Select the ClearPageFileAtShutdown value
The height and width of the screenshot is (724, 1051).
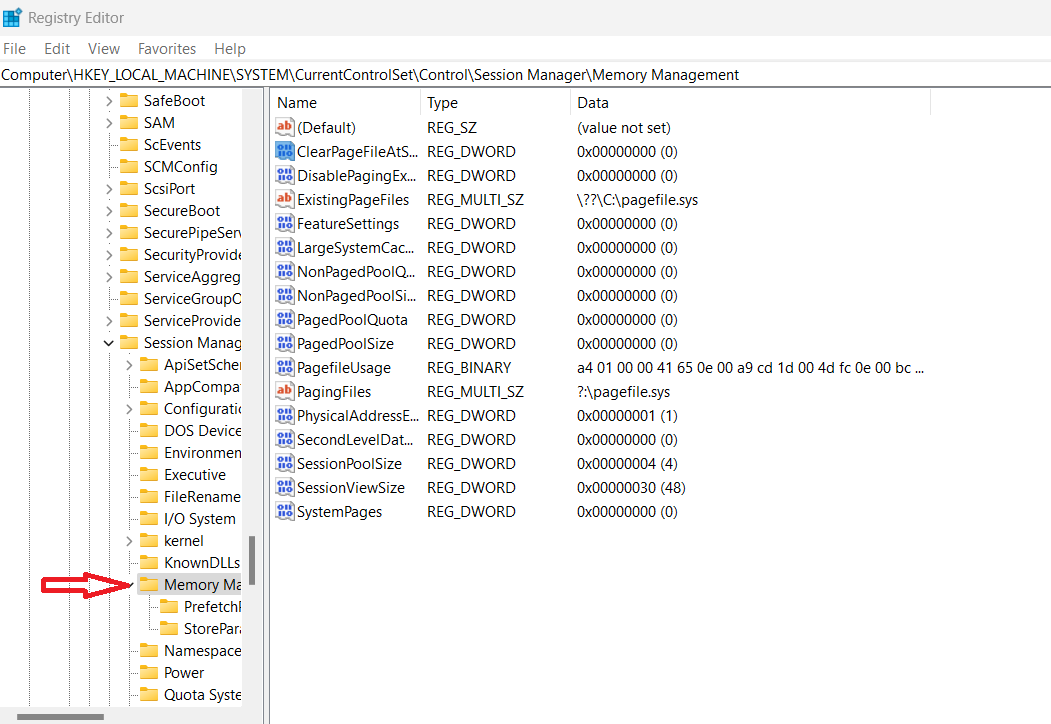(356, 152)
